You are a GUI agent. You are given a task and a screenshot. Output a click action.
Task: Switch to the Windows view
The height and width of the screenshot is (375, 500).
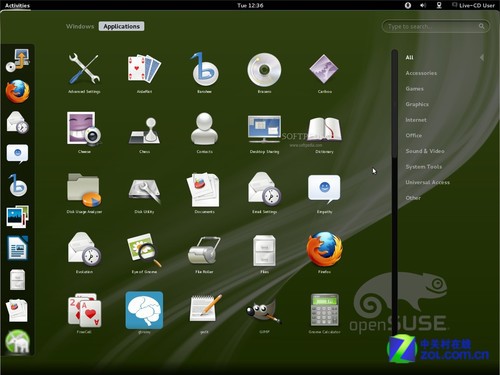click(80, 26)
